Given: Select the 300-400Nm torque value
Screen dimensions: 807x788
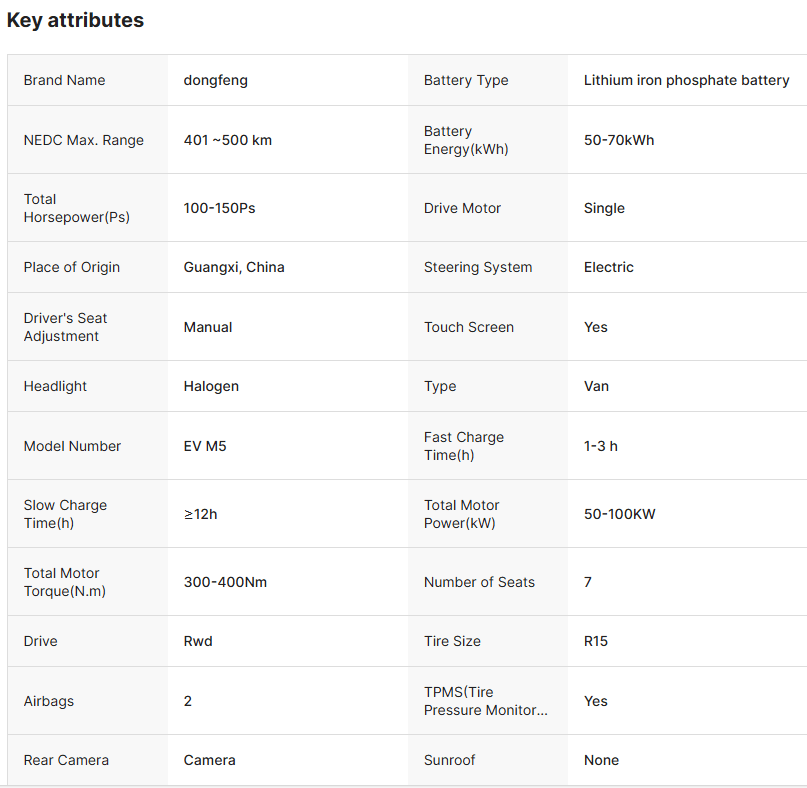Looking at the screenshot, I should point(225,582).
